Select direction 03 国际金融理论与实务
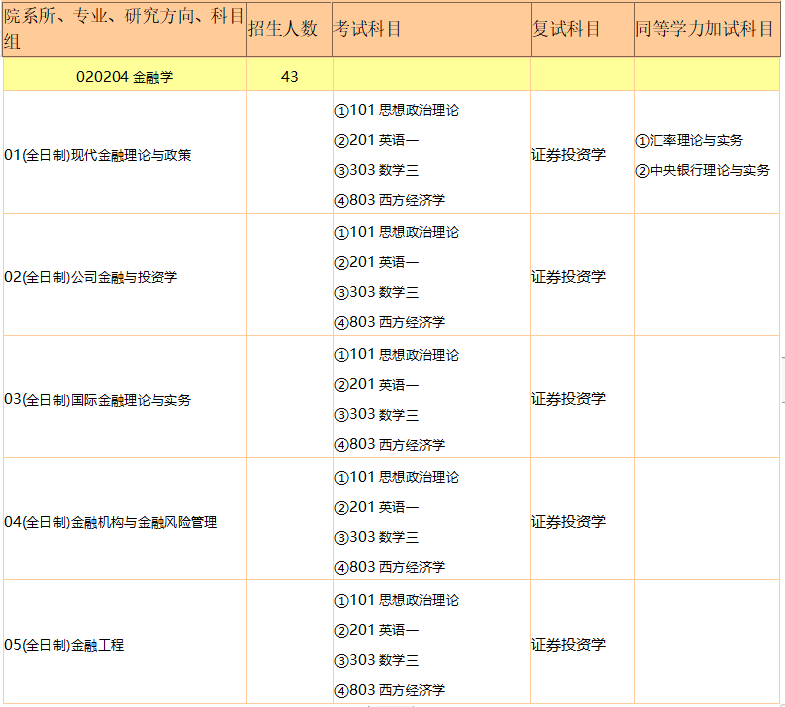This screenshot has height=707, width=785. click(x=98, y=400)
